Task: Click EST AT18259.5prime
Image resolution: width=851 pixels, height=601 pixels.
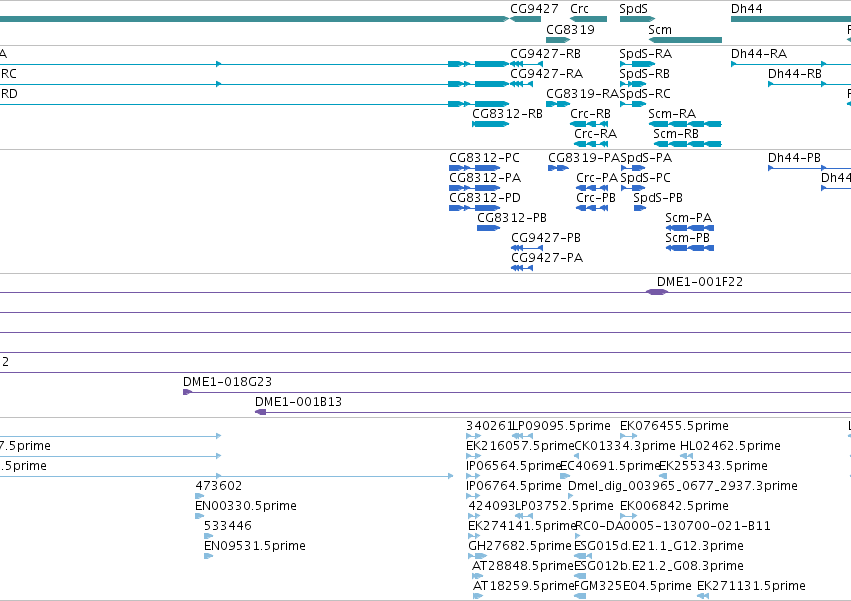Action: point(524,586)
